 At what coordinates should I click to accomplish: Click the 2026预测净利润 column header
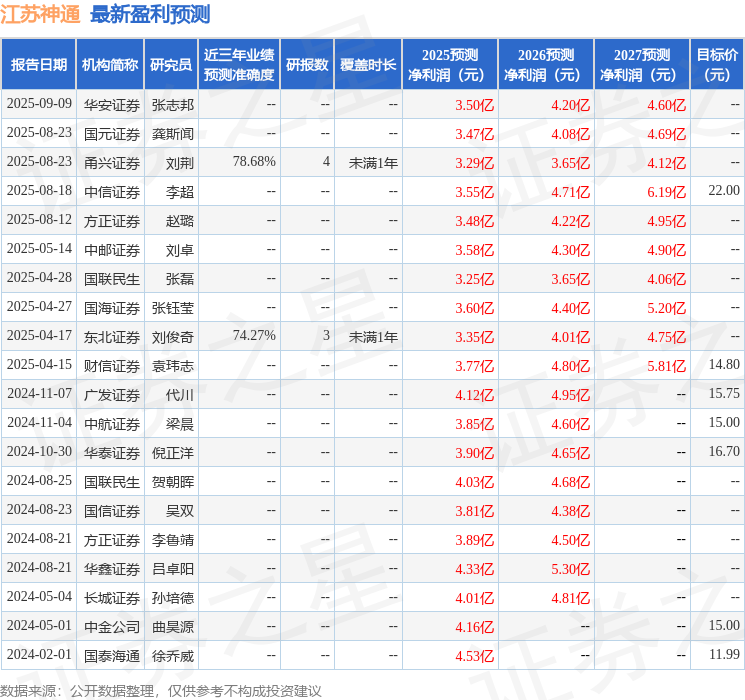point(546,65)
